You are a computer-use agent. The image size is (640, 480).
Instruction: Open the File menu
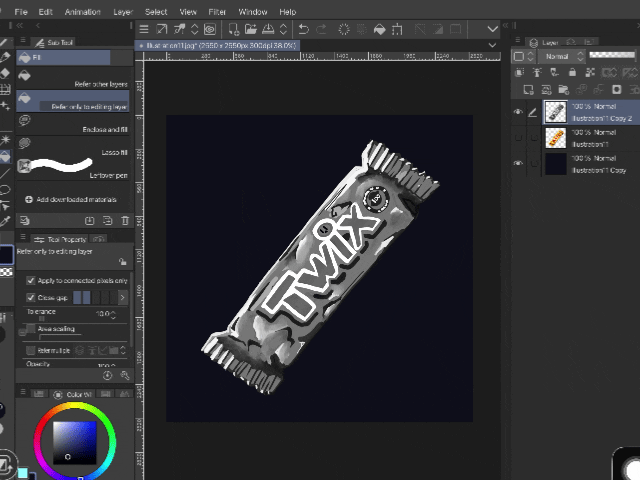pos(21,12)
